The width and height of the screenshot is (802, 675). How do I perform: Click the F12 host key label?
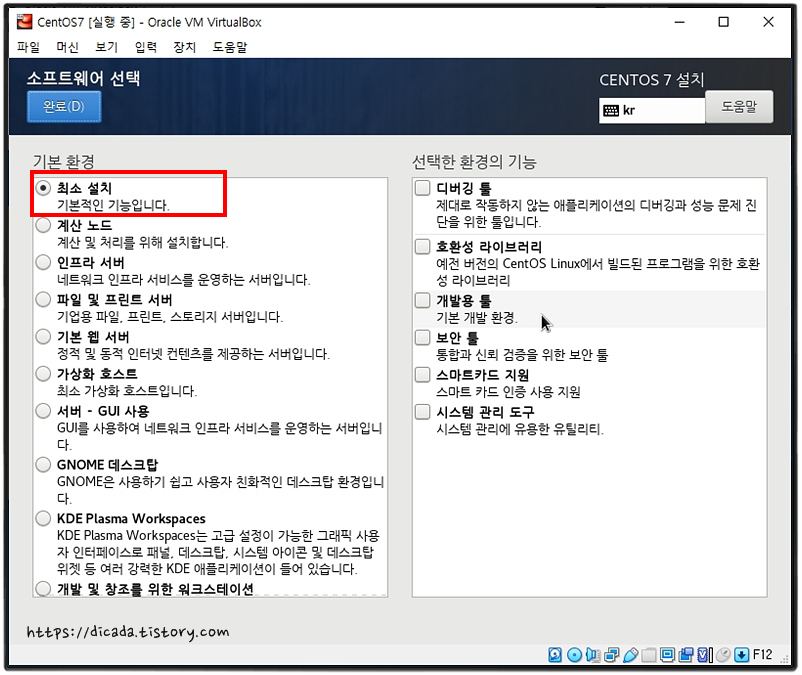(x=763, y=655)
